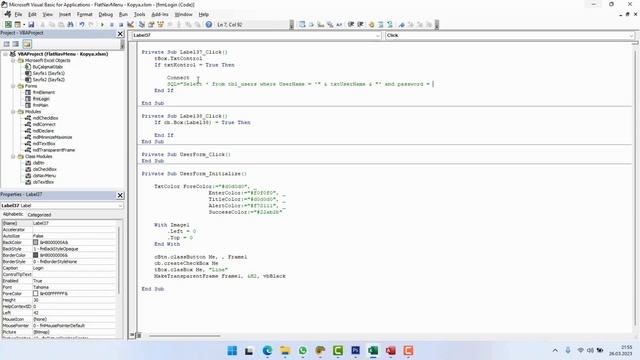Open Properties Window from toolbar icon
Screen dimensions: 640x360
[151, 24]
